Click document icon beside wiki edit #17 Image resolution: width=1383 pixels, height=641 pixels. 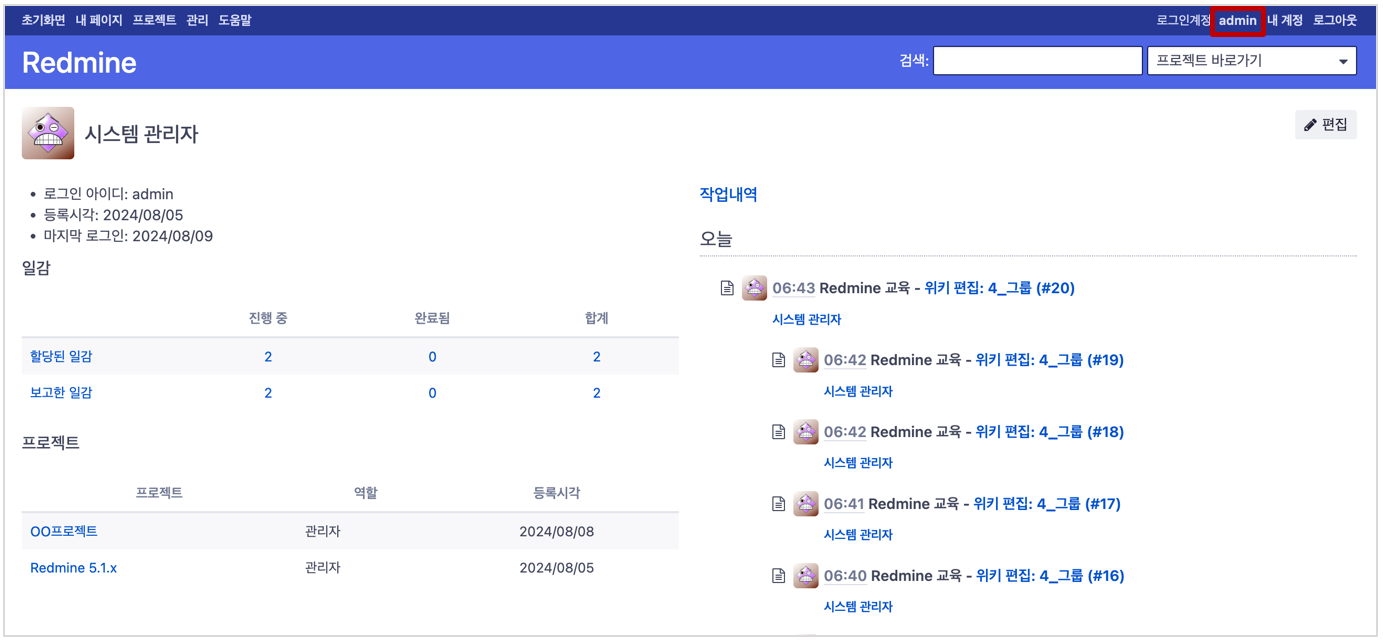[778, 504]
